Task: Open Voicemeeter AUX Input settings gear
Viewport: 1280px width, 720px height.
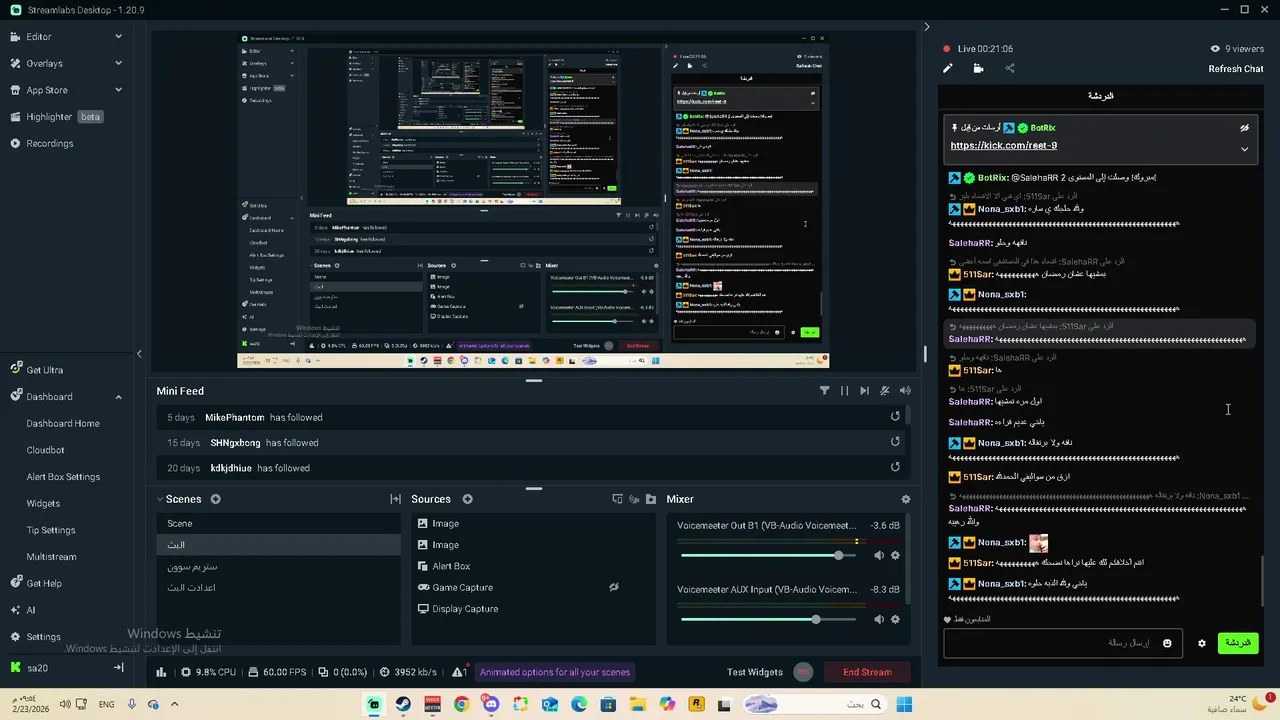Action: pyautogui.click(x=895, y=619)
